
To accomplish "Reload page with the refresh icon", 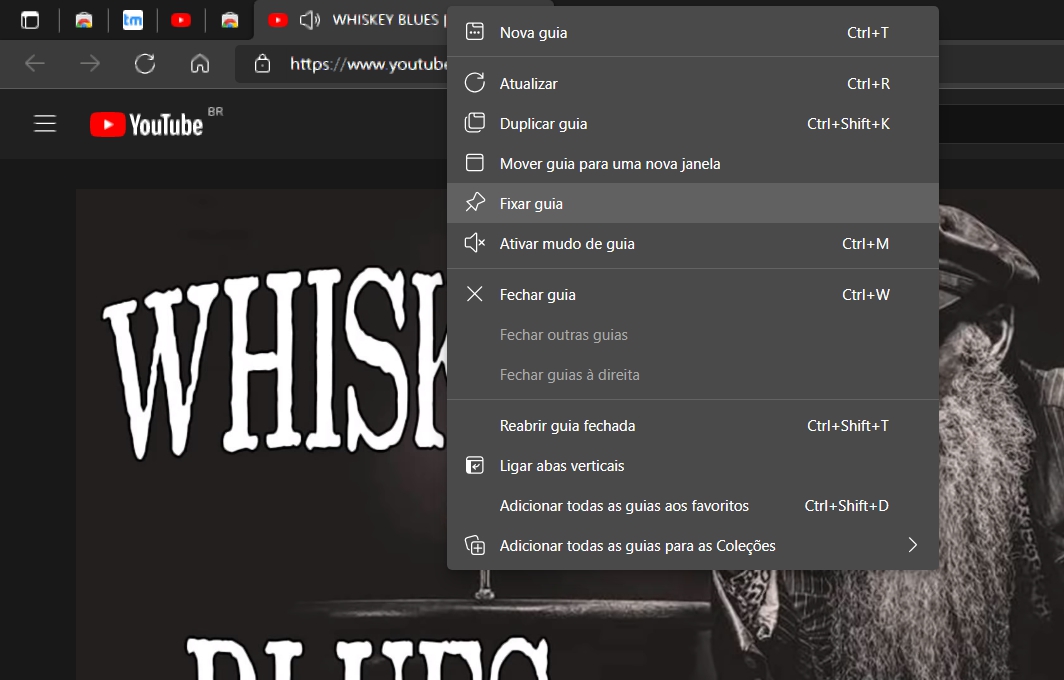I will point(145,64).
